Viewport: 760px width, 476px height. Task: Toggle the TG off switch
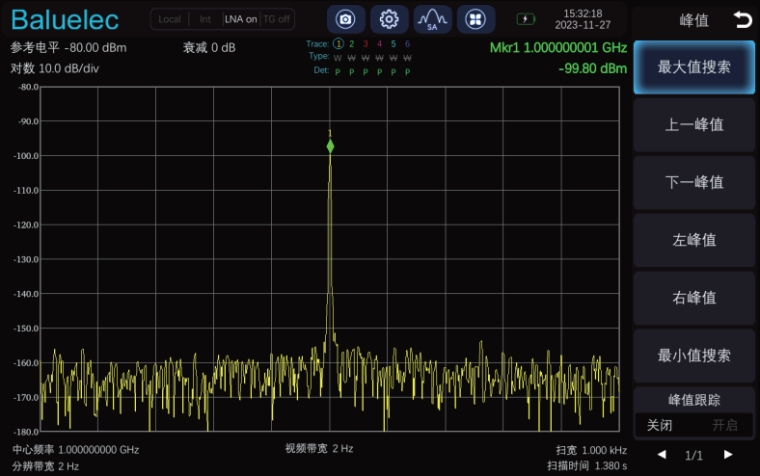click(277, 19)
